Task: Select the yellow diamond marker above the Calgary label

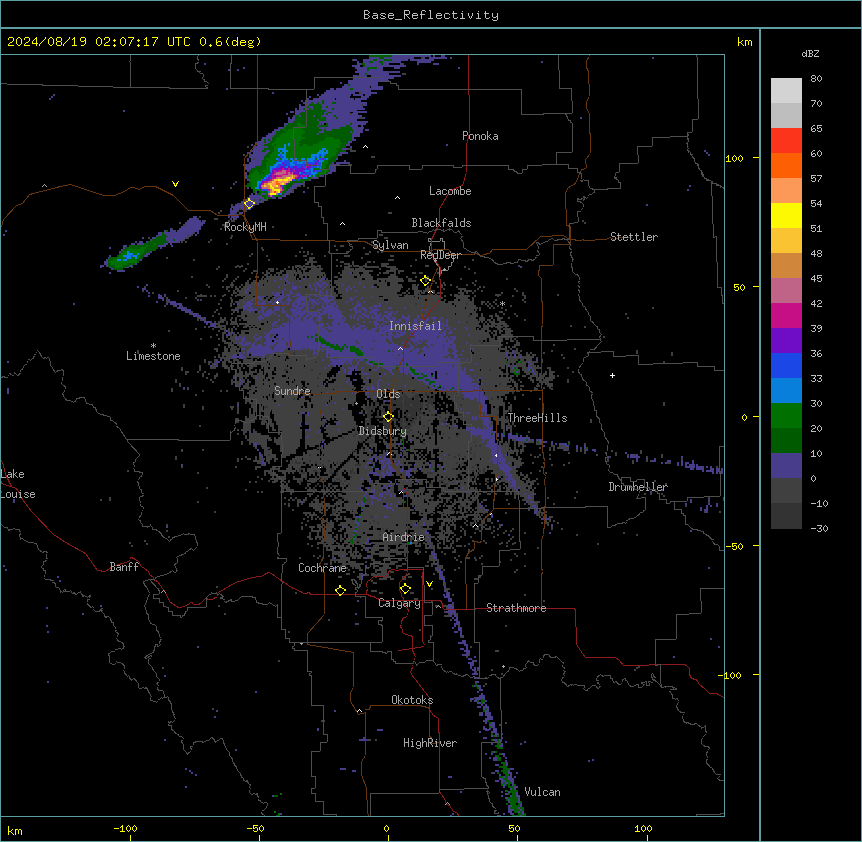Action: tap(405, 589)
